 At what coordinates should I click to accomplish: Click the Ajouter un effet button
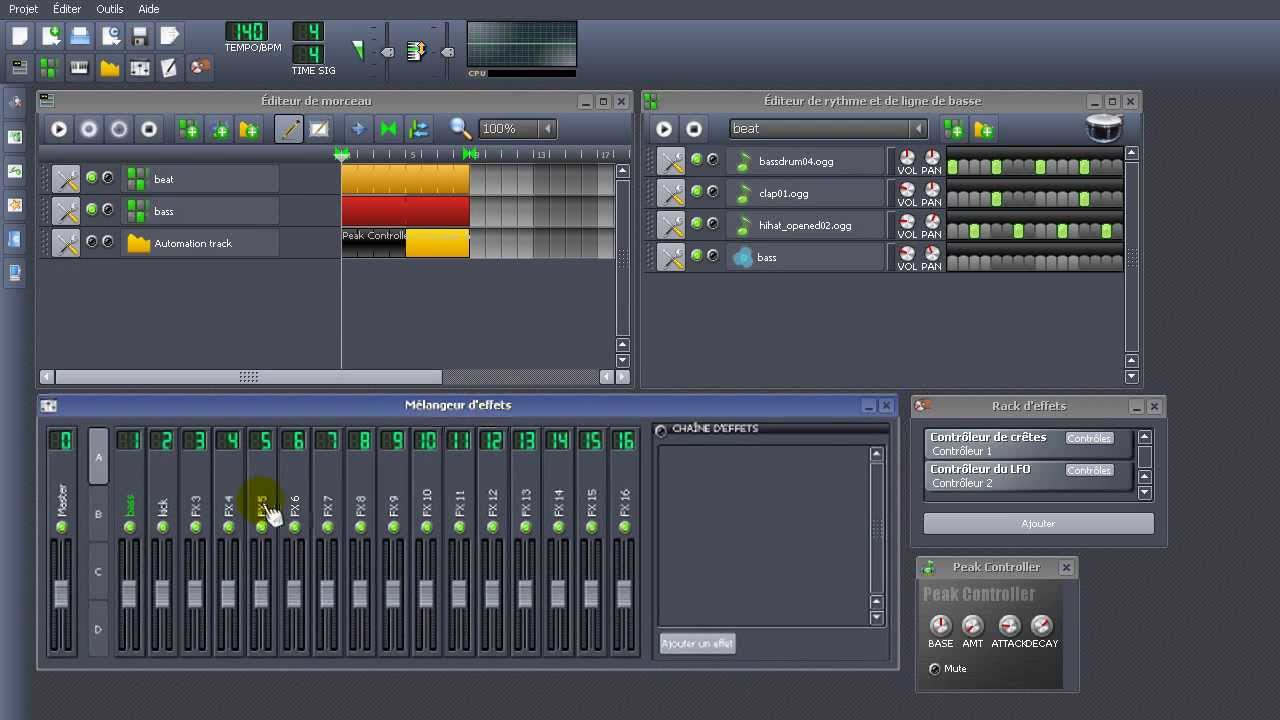click(x=698, y=643)
